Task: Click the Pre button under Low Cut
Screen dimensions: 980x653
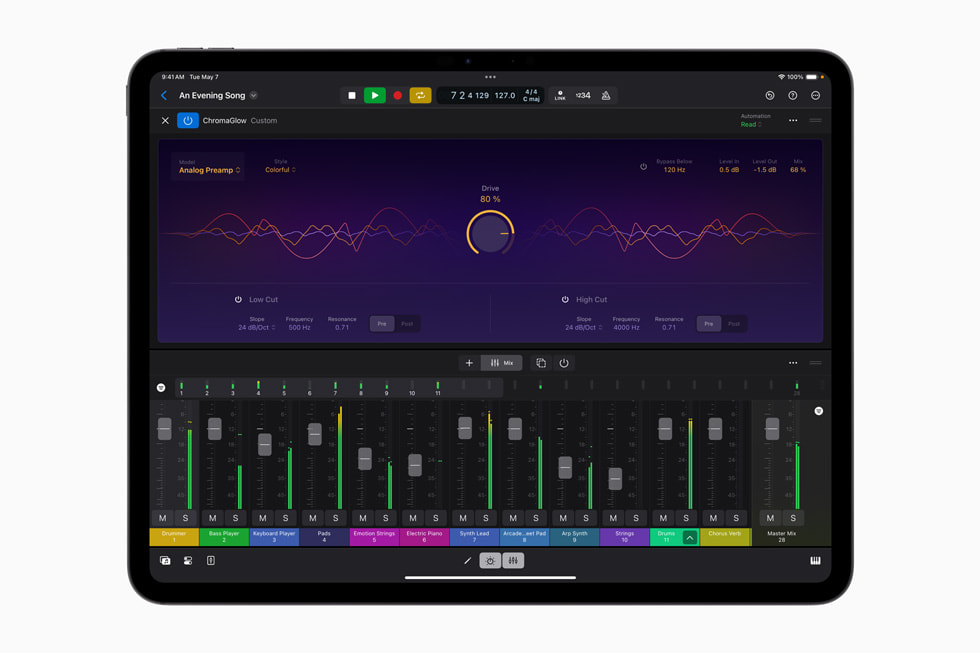Action: pyautogui.click(x=381, y=323)
